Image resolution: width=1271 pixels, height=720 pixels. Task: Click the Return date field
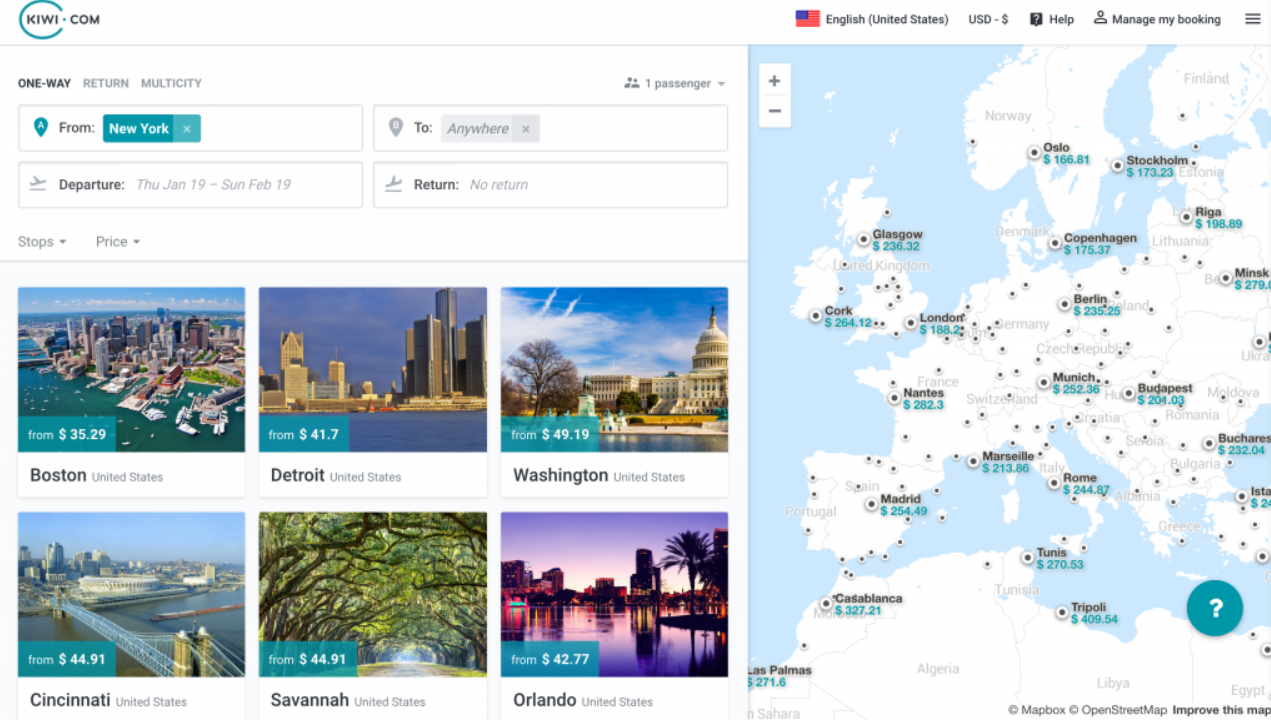[550, 184]
